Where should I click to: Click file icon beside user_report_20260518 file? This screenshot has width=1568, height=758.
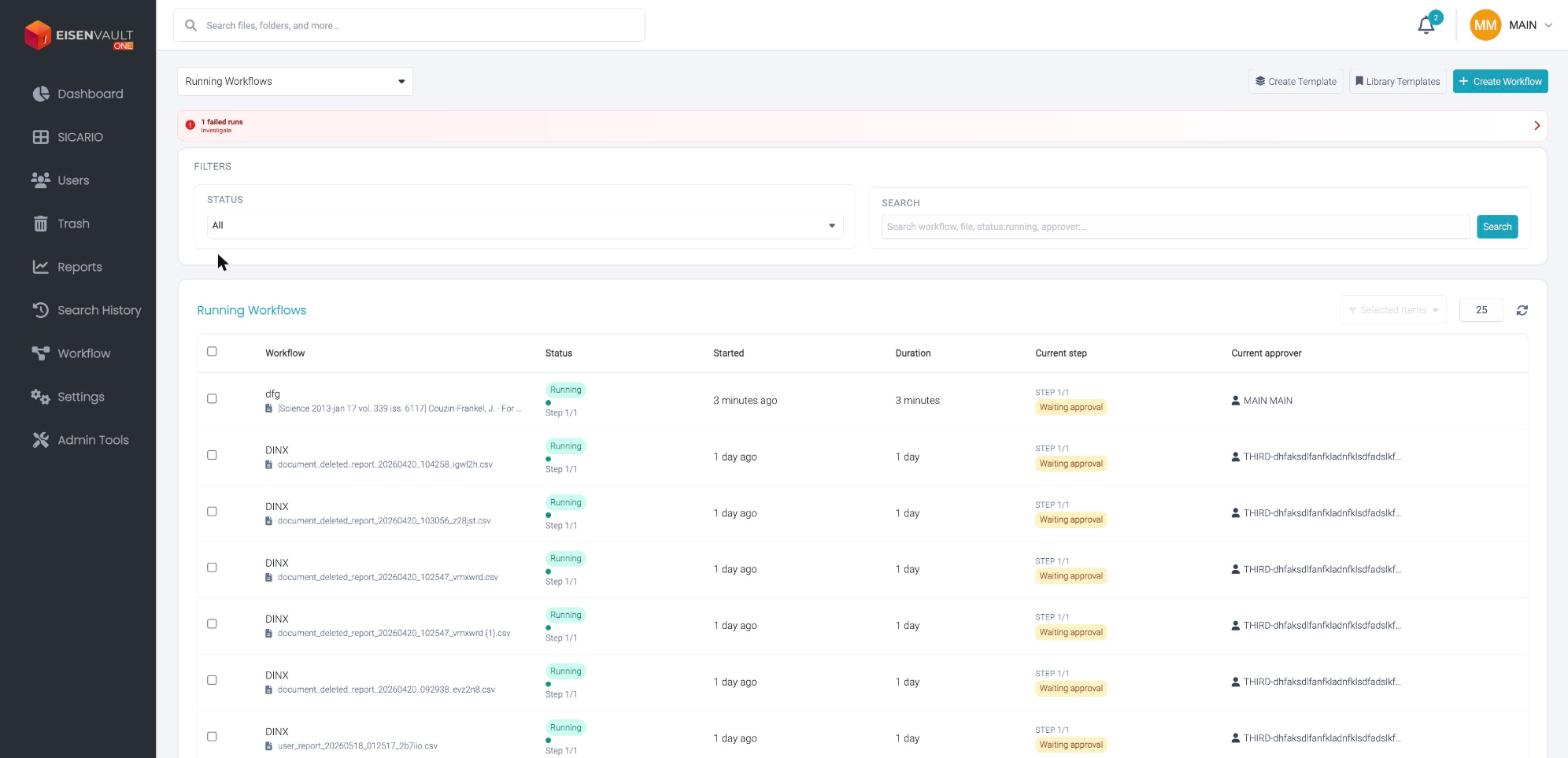268,746
